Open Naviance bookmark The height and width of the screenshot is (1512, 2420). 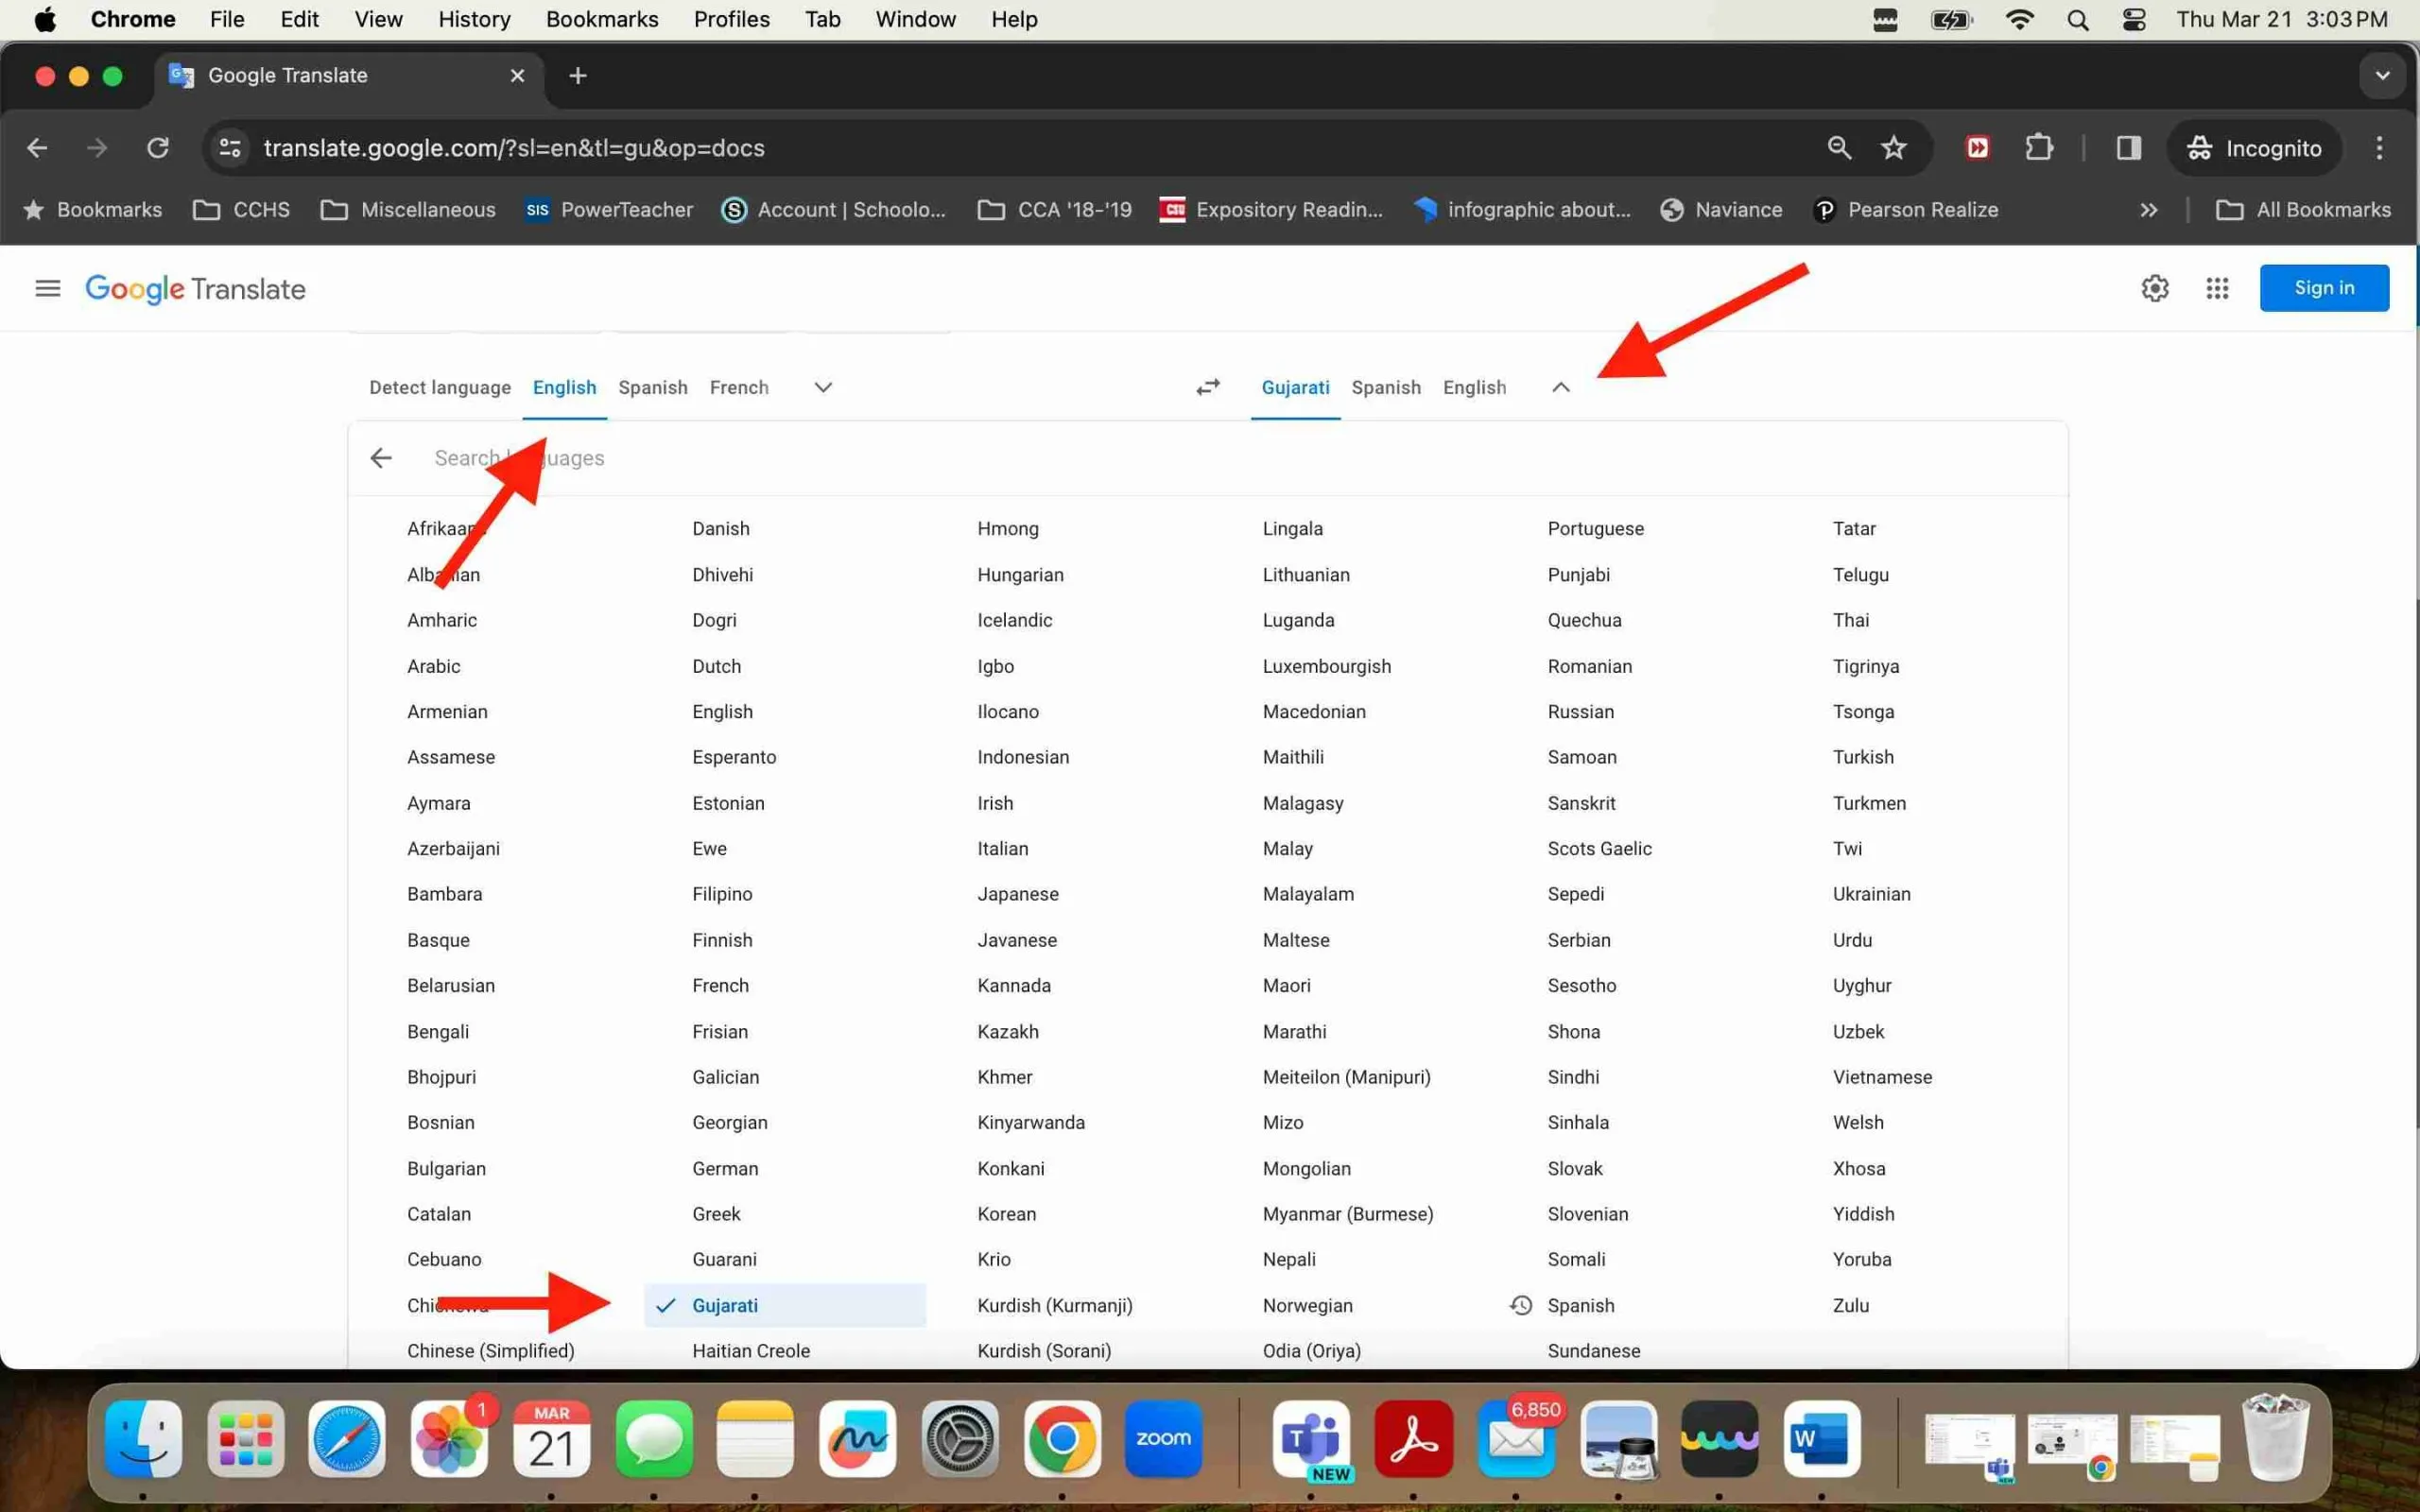pos(1721,210)
